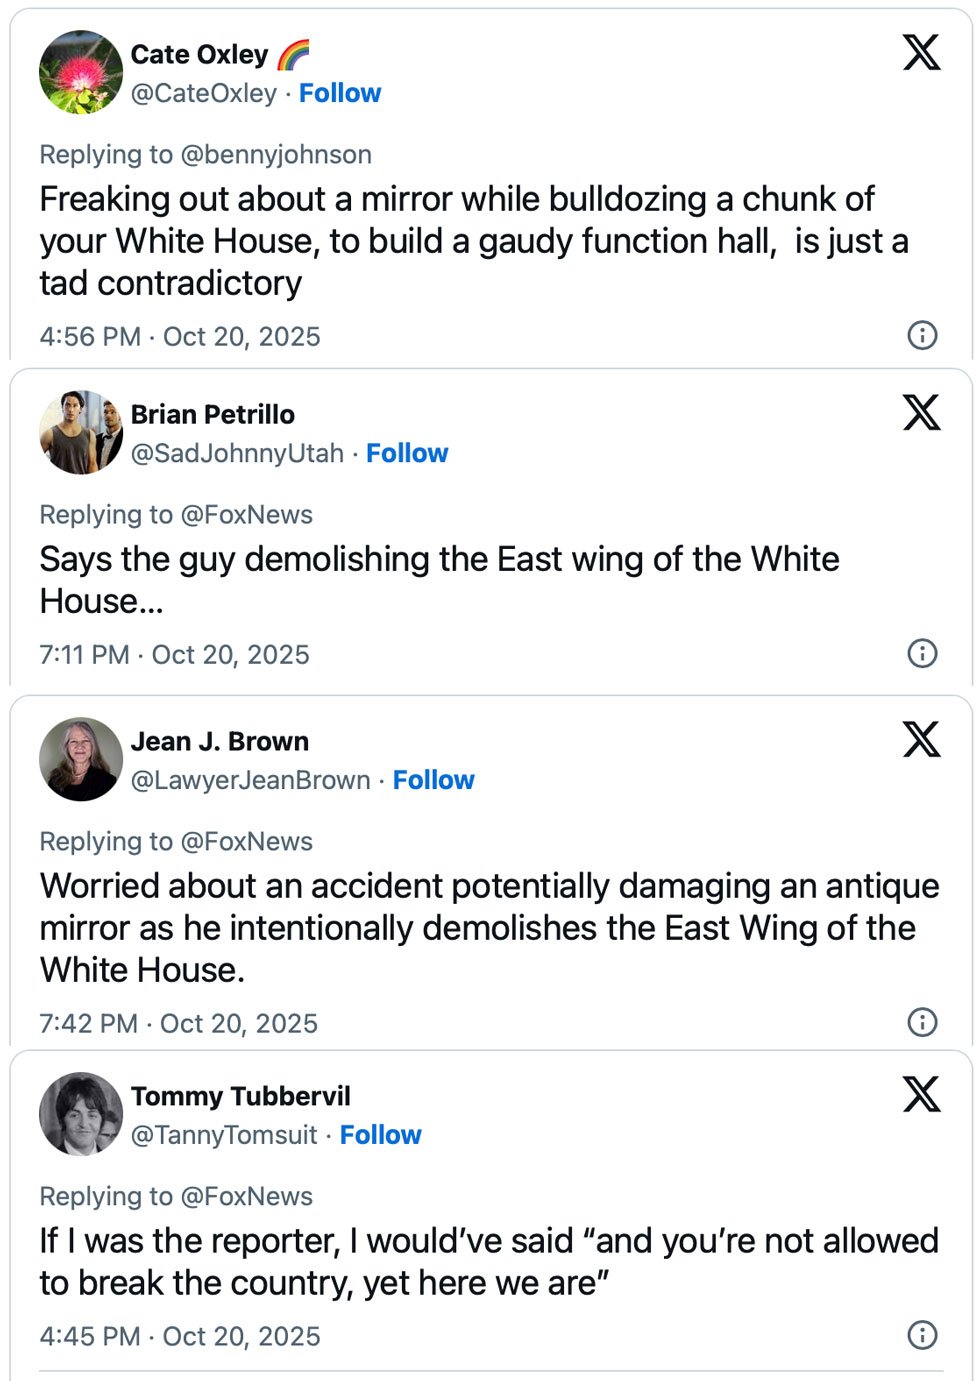Viewport: 980px width, 1381px height.
Task: Follow the @TannyTomsuit account
Action: click(x=380, y=1135)
